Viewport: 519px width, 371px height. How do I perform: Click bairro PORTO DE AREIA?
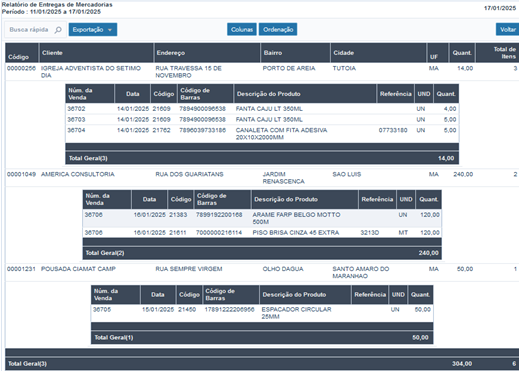click(x=289, y=68)
